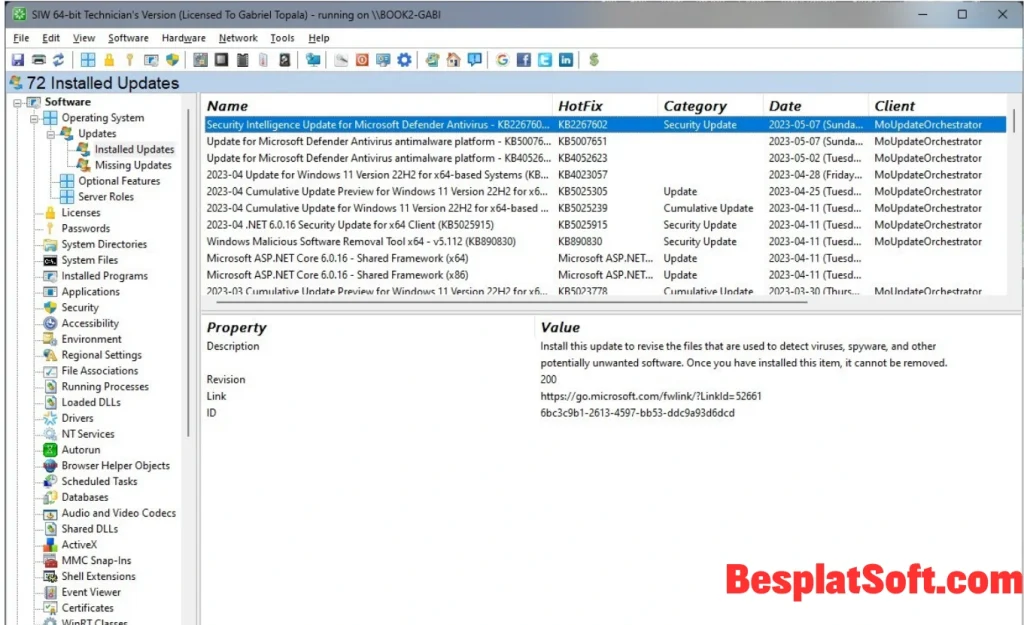Select Missing Updates in the tree
The width and height of the screenshot is (1024, 625).
[133, 165]
